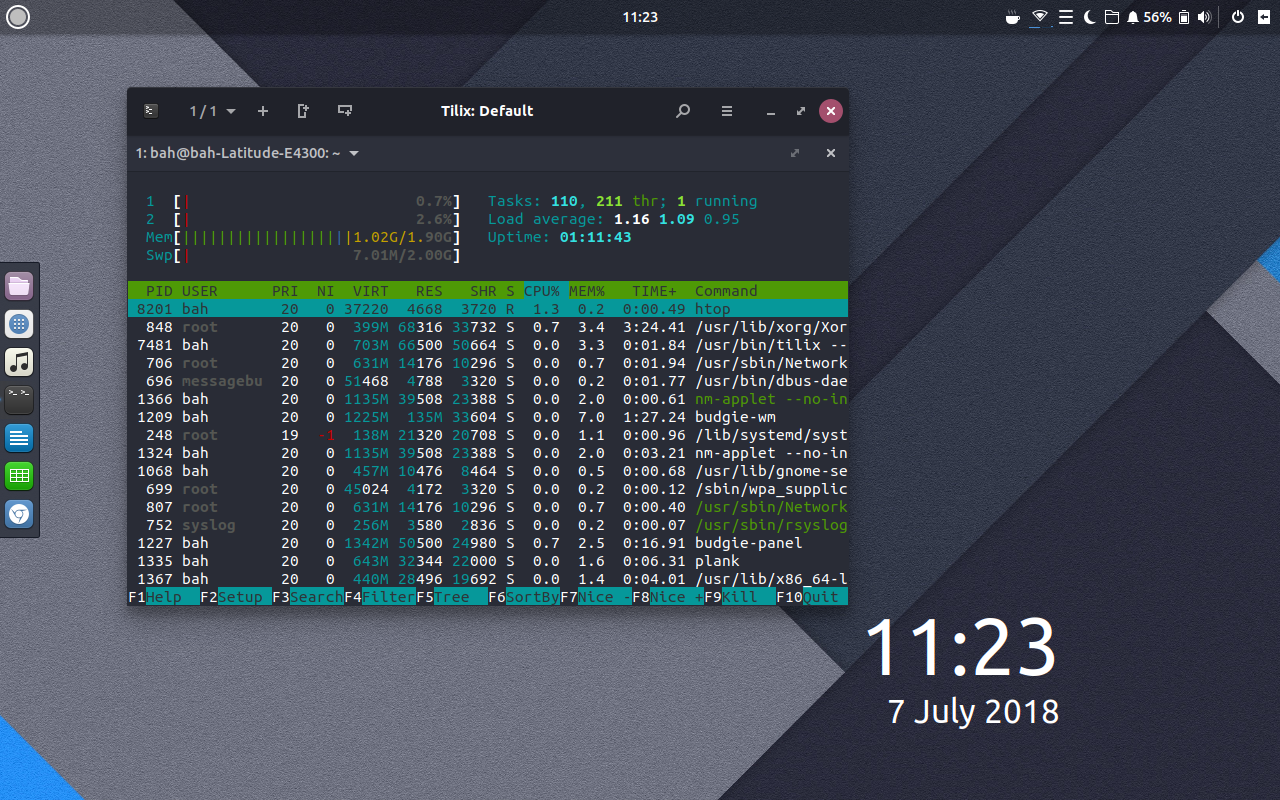Open F6 SortBy in htop
This screenshot has height=800, width=1280.
click(524, 597)
